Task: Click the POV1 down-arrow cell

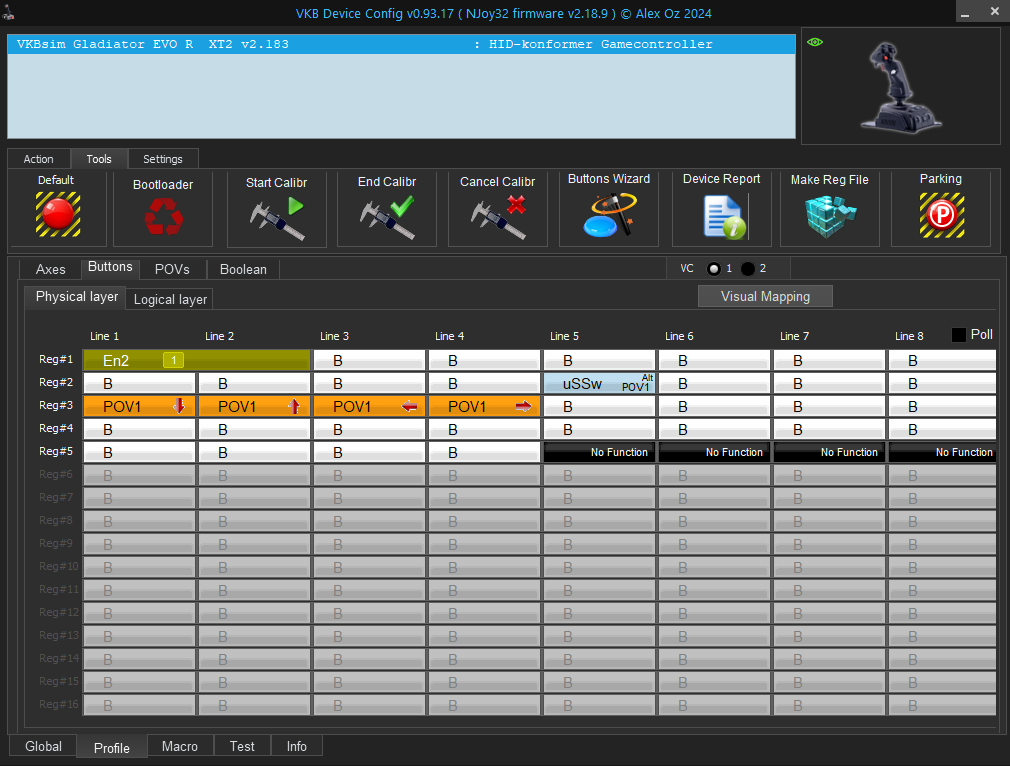Action: tap(139, 407)
